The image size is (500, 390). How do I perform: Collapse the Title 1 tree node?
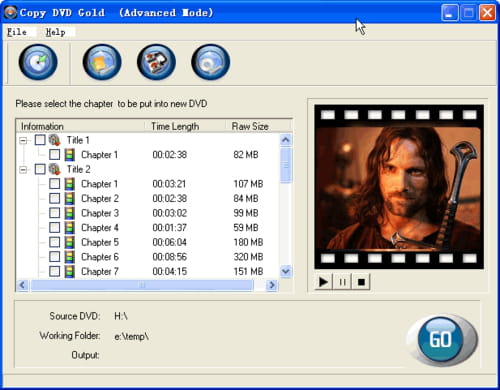[x=23, y=140]
